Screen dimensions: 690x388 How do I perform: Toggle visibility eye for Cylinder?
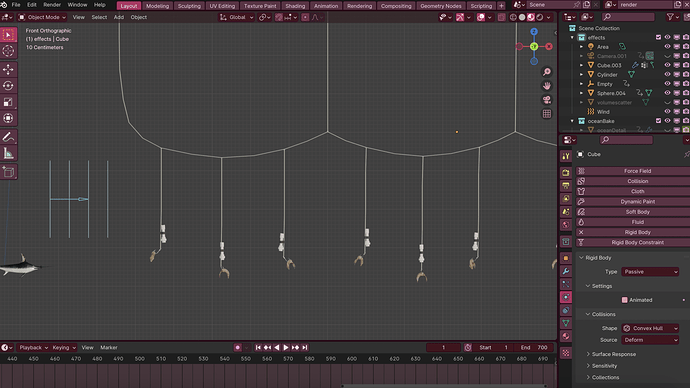(667, 74)
